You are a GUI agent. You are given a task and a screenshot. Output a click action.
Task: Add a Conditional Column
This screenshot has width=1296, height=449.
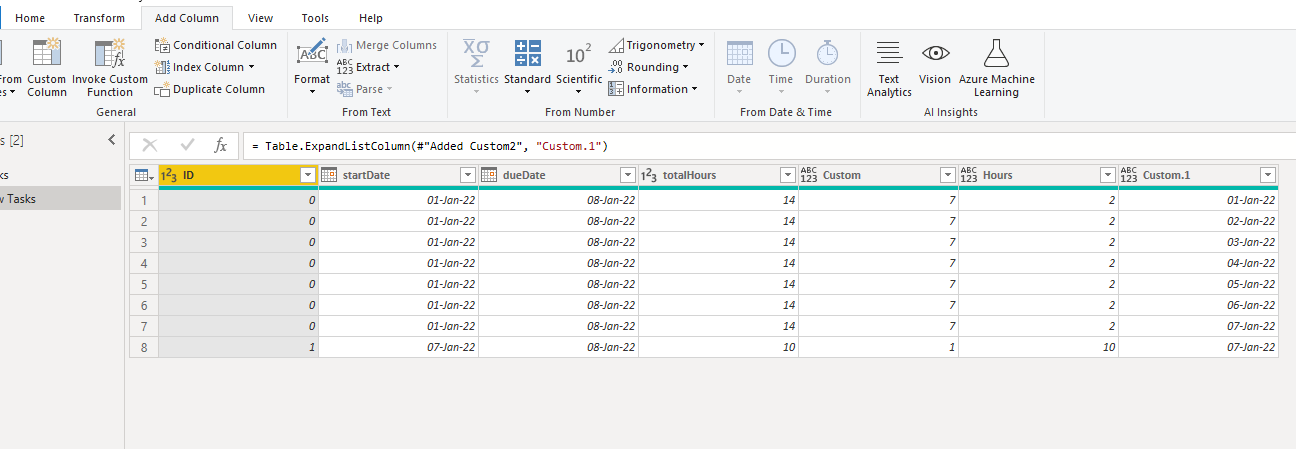tap(215, 45)
